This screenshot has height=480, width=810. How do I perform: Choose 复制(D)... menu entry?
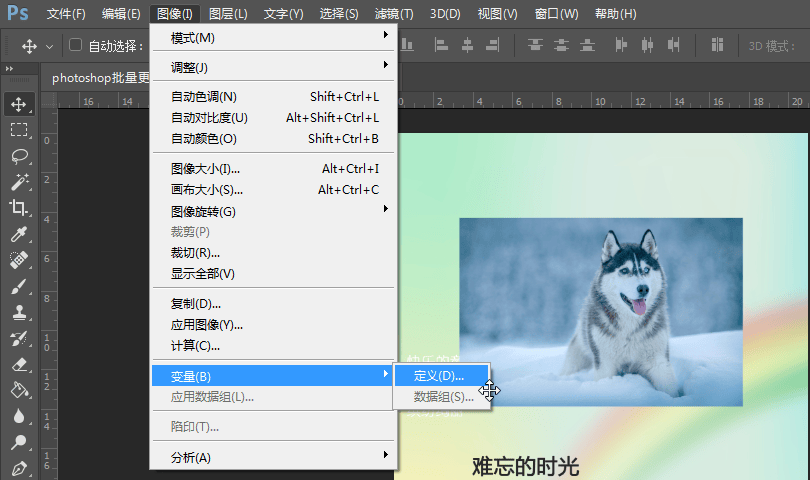click(x=274, y=303)
